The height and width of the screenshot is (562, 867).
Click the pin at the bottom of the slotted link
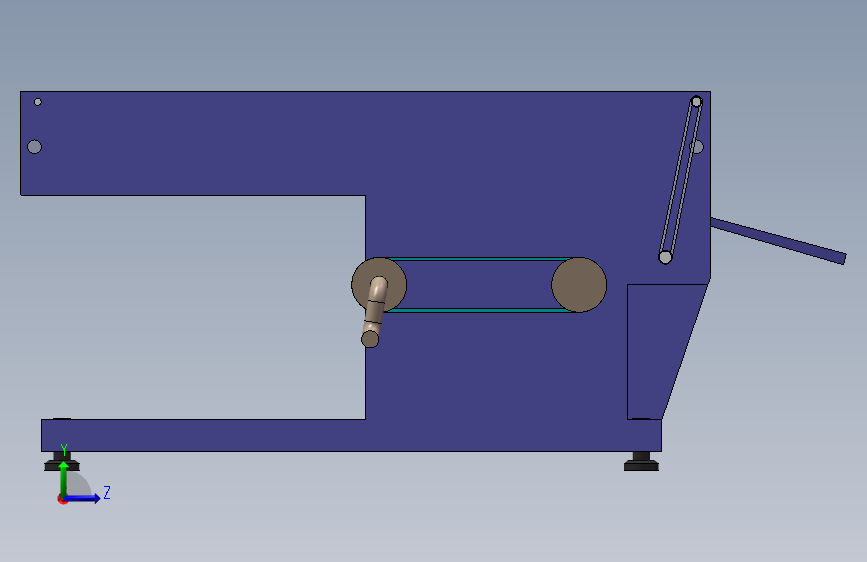coord(665,257)
